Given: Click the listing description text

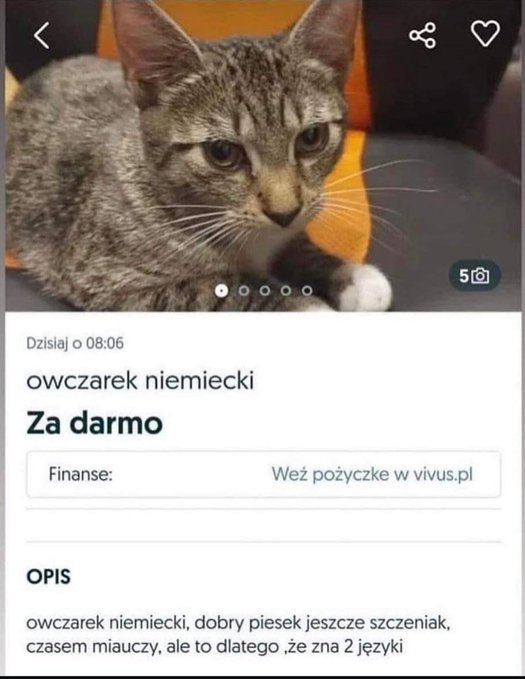Looking at the screenshot, I should click(x=238, y=635).
